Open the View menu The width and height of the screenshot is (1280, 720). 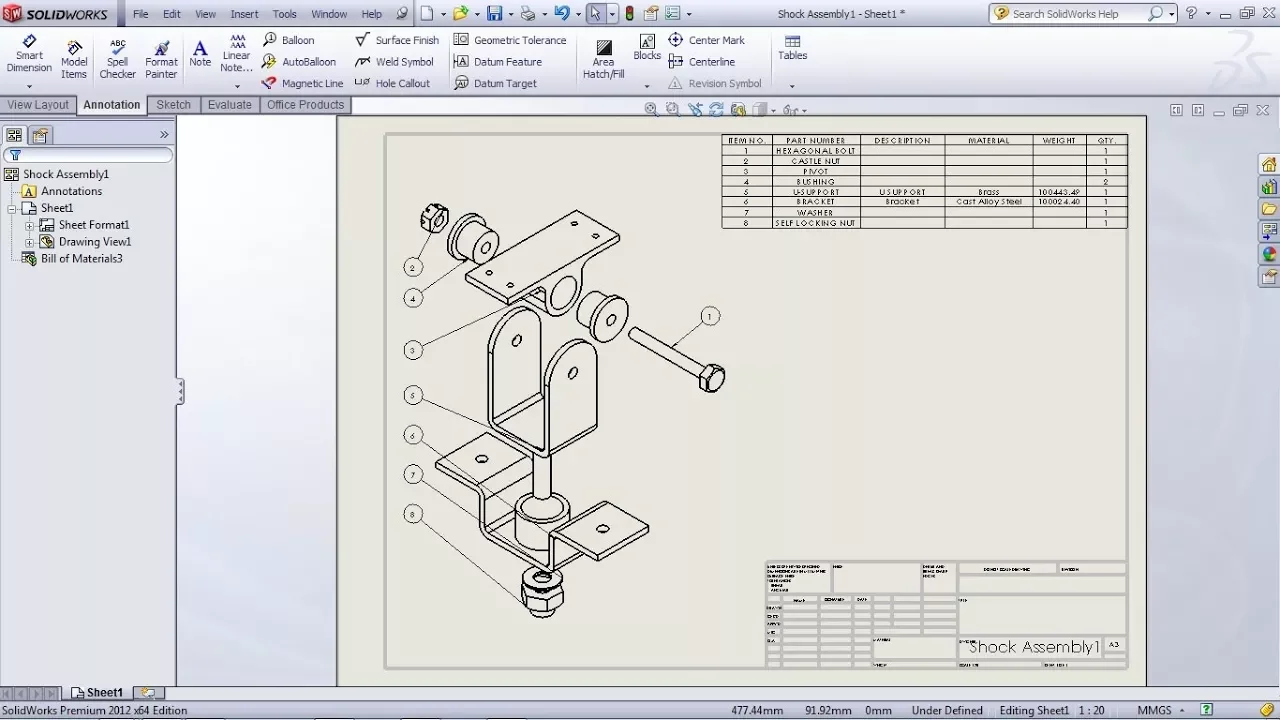(x=205, y=14)
